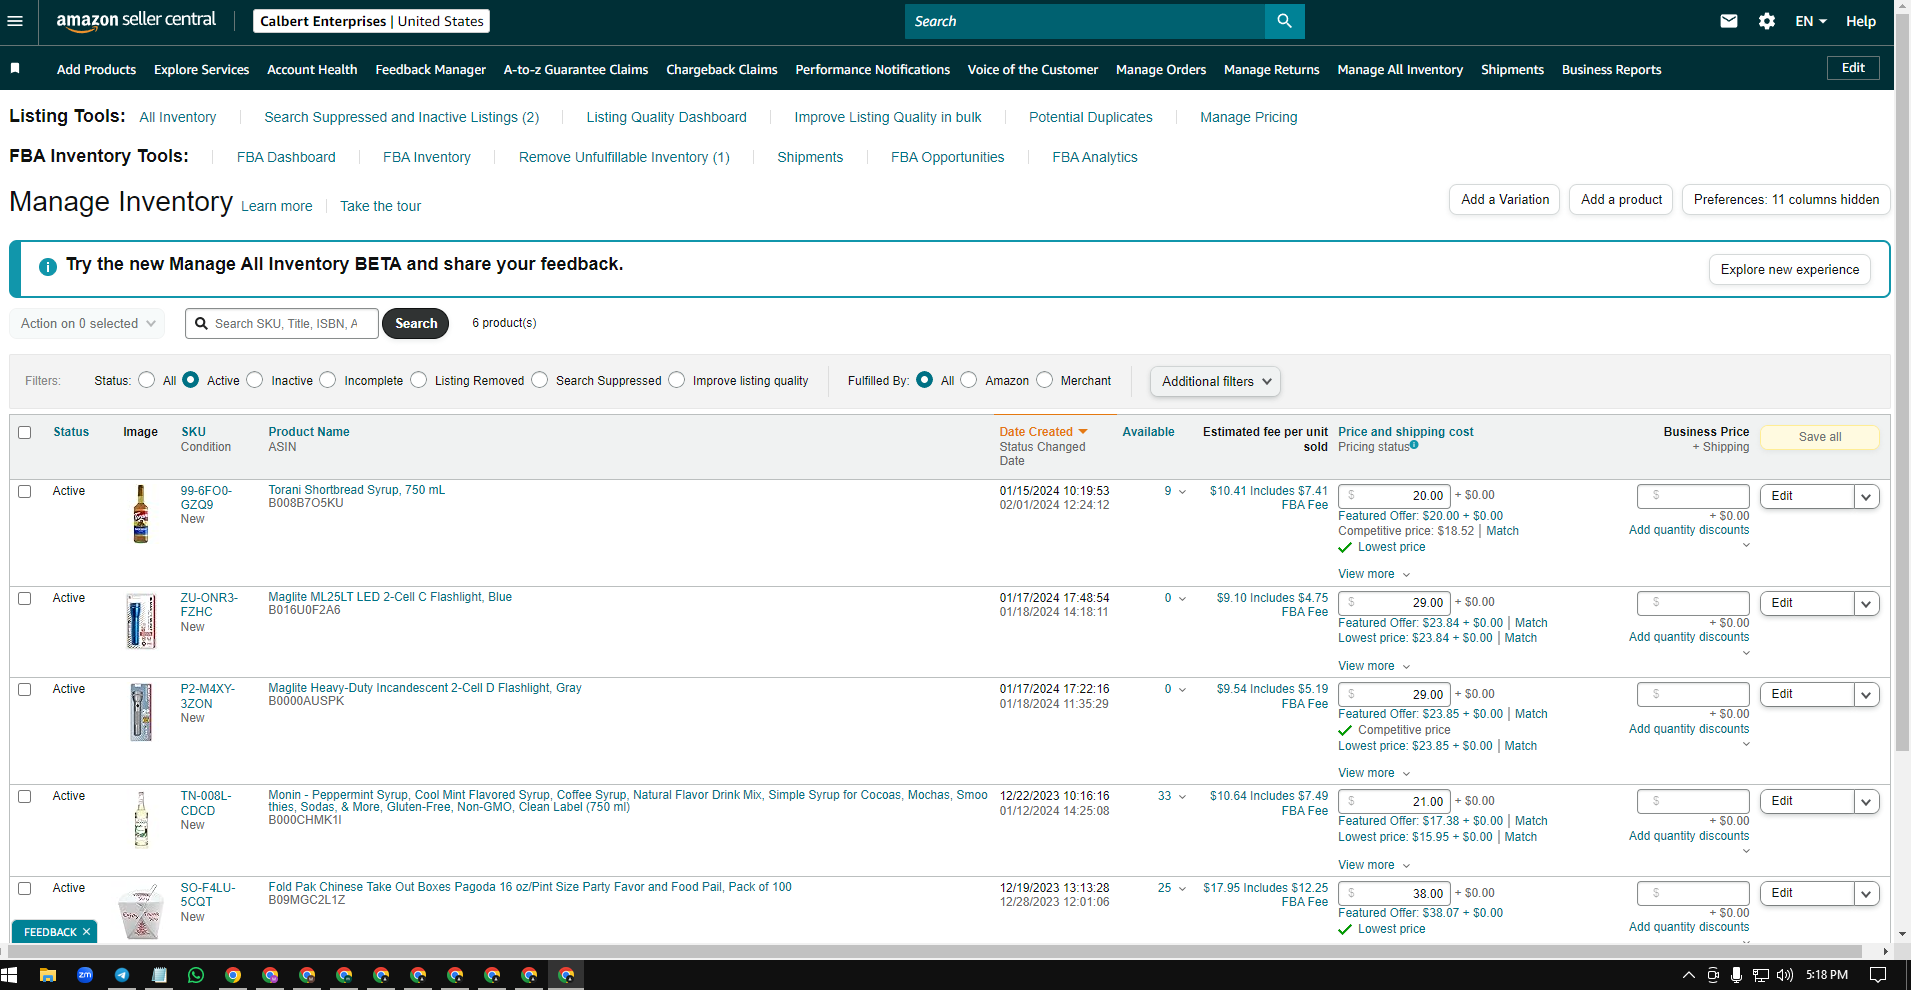Image resolution: width=1911 pixels, height=990 pixels.
Task: Select Fulfilled By Merchant radio button
Action: (x=1045, y=380)
